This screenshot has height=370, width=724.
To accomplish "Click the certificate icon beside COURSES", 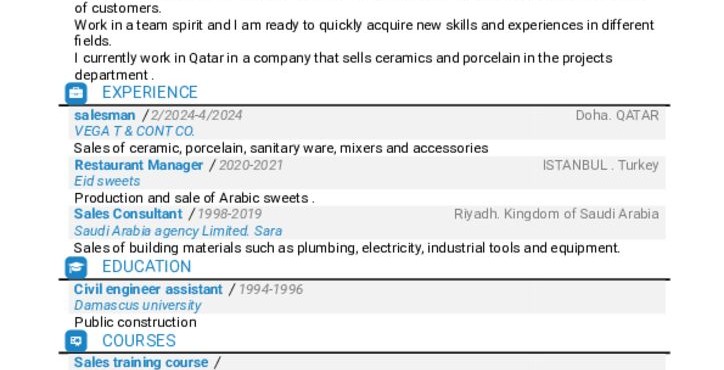I will point(76,341).
